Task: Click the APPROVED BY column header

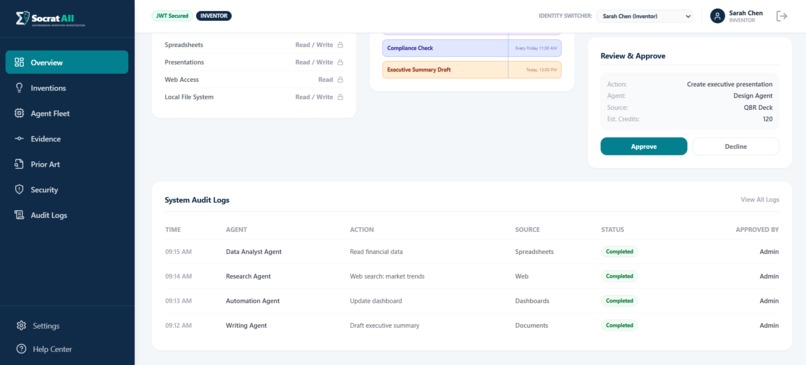Action: [757, 229]
